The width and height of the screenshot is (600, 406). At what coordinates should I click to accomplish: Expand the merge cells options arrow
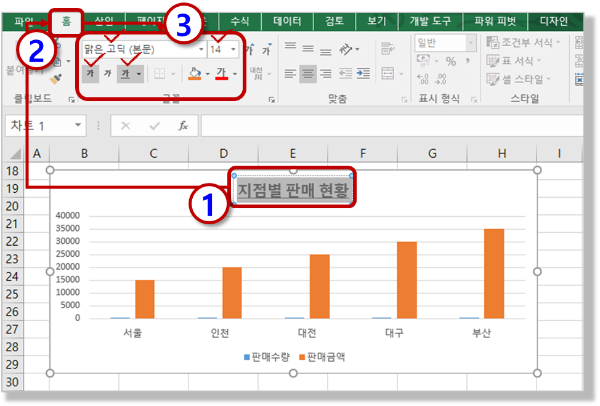tap(401, 73)
